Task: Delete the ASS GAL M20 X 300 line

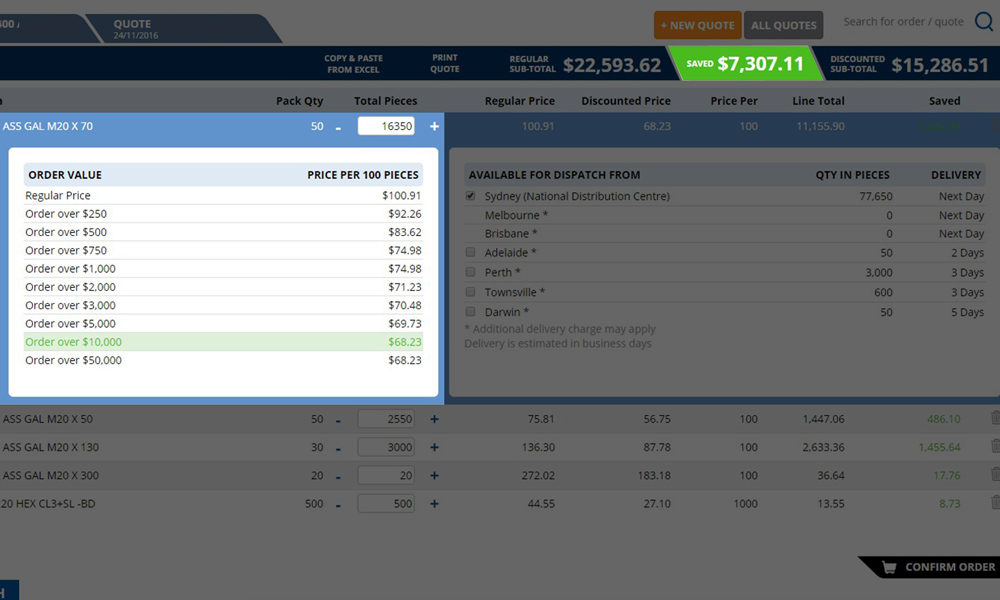Action: tap(995, 475)
